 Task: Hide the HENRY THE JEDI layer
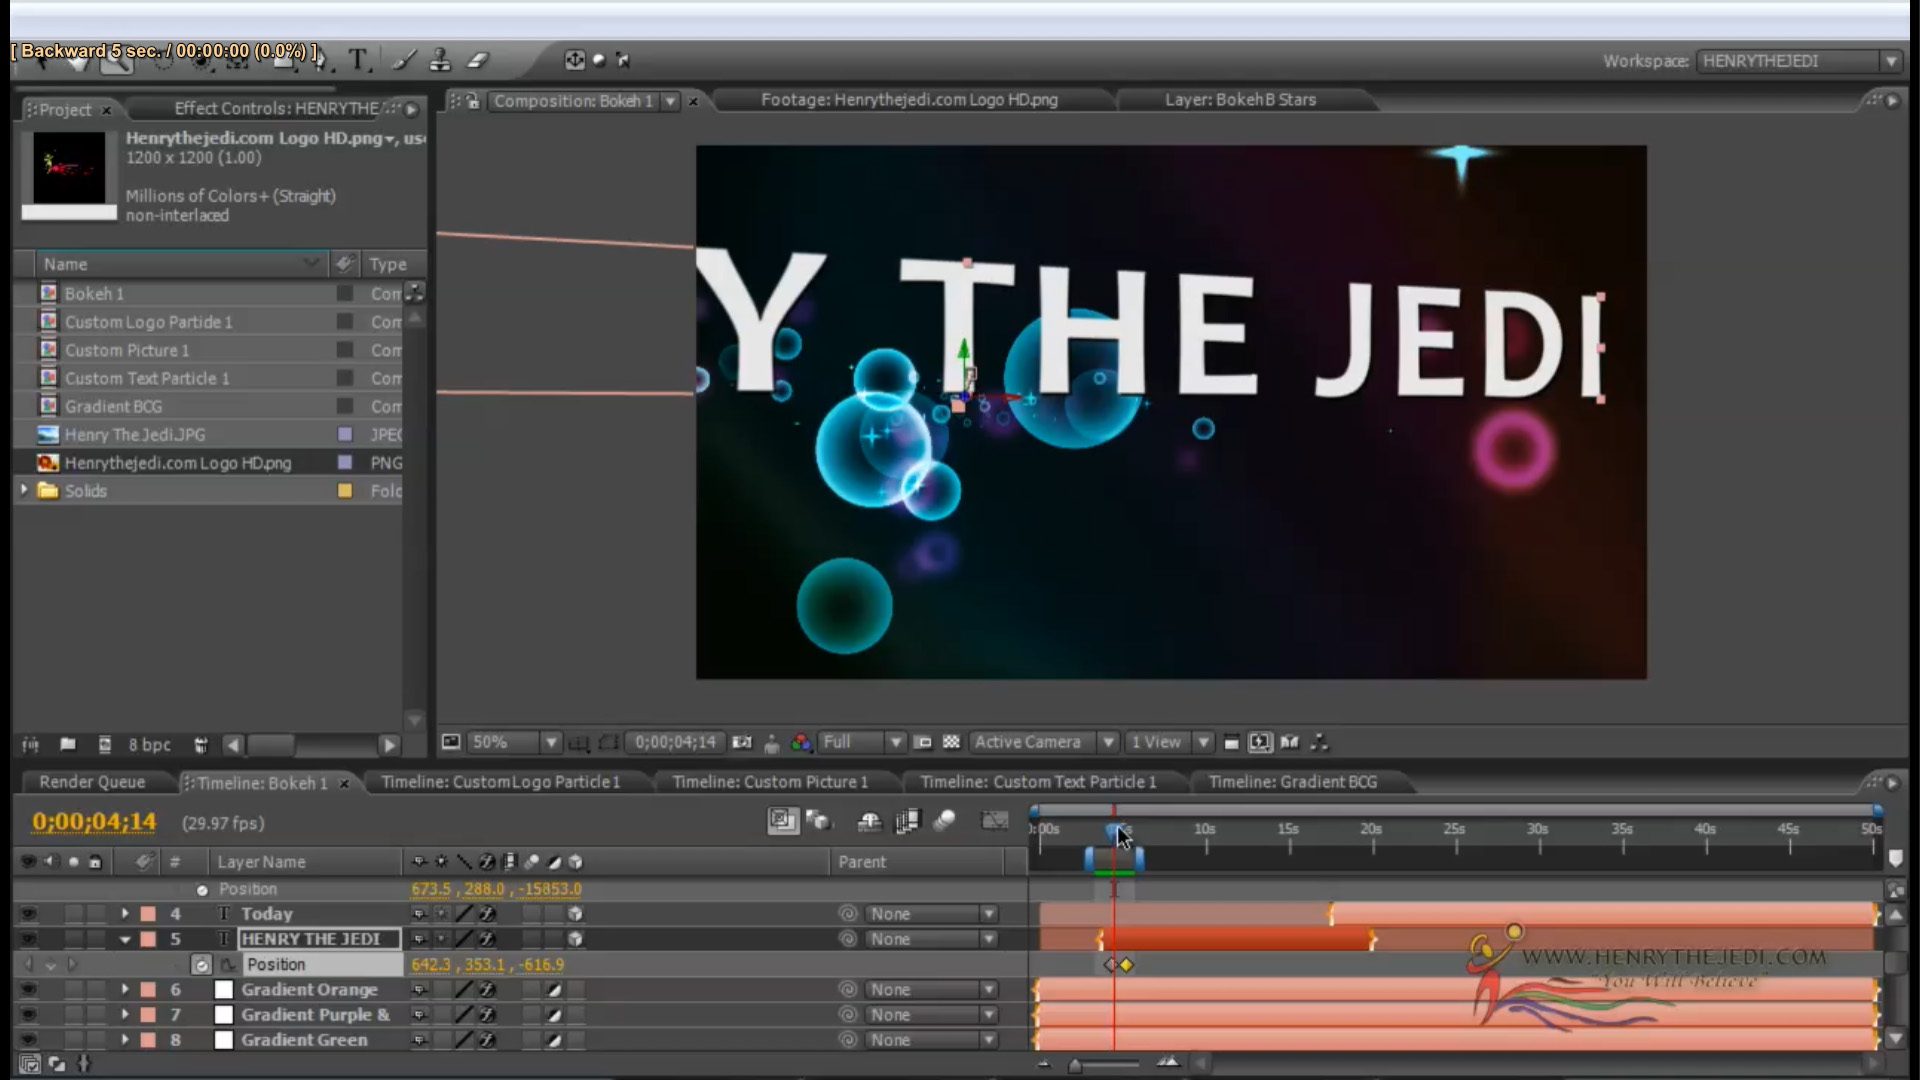28,939
